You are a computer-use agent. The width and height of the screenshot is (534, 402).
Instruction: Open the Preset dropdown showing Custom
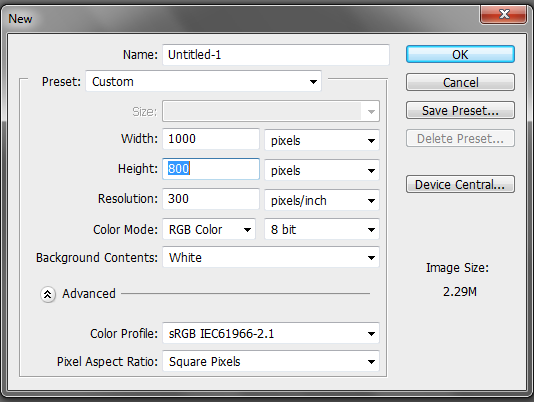(203, 81)
